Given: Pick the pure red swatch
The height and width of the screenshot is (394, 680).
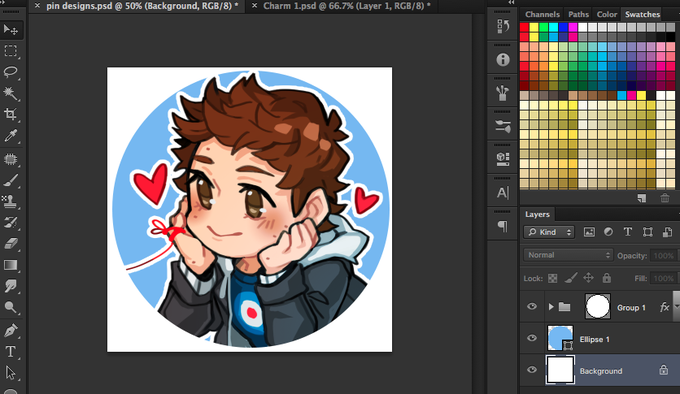Looking at the screenshot, I should [x=524, y=27].
